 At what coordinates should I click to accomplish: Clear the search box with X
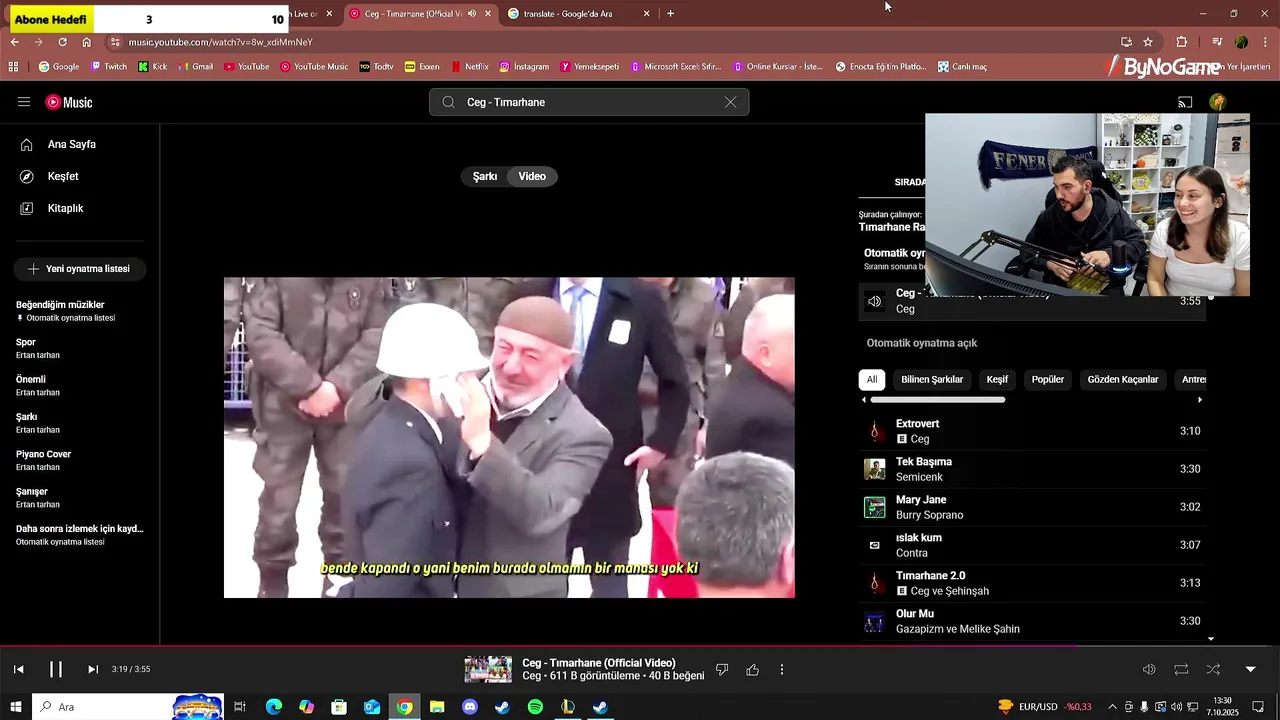[730, 102]
